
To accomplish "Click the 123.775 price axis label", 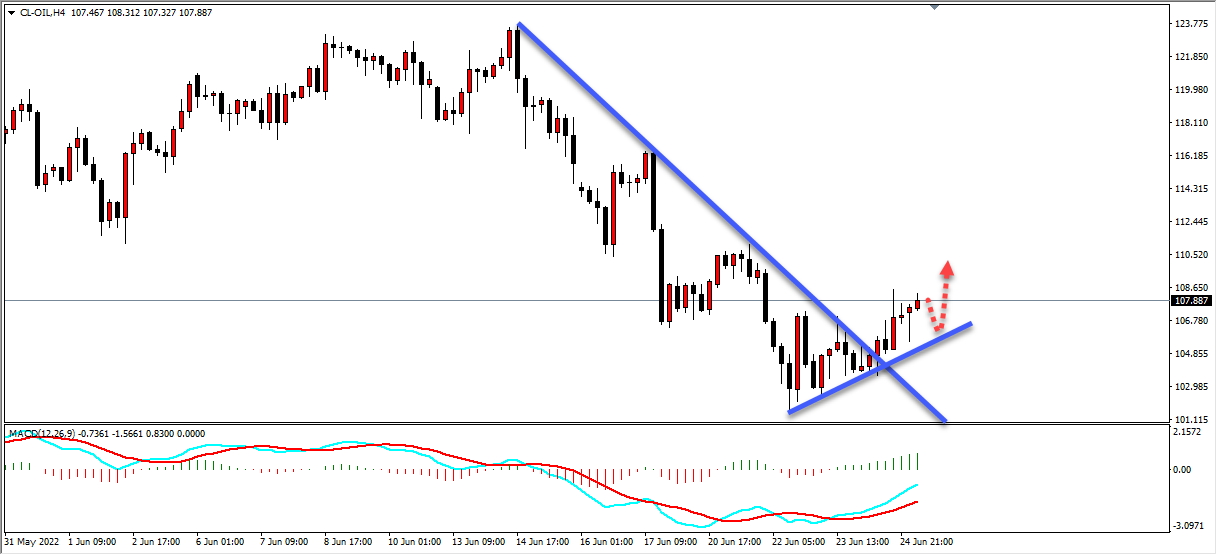I will [x=1190, y=23].
